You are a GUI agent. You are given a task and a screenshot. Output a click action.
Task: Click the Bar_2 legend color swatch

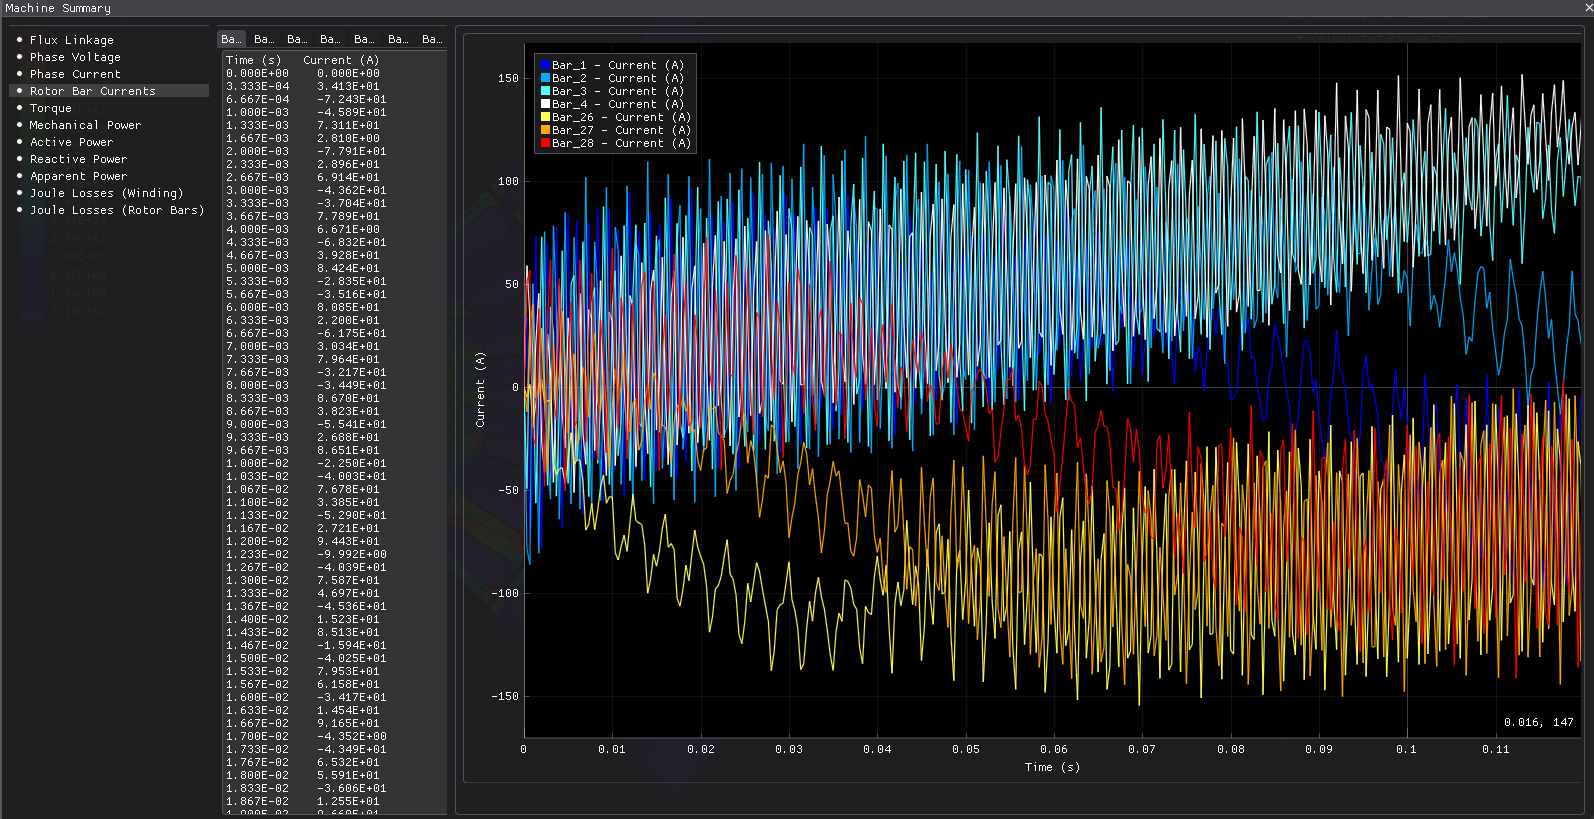(546, 78)
